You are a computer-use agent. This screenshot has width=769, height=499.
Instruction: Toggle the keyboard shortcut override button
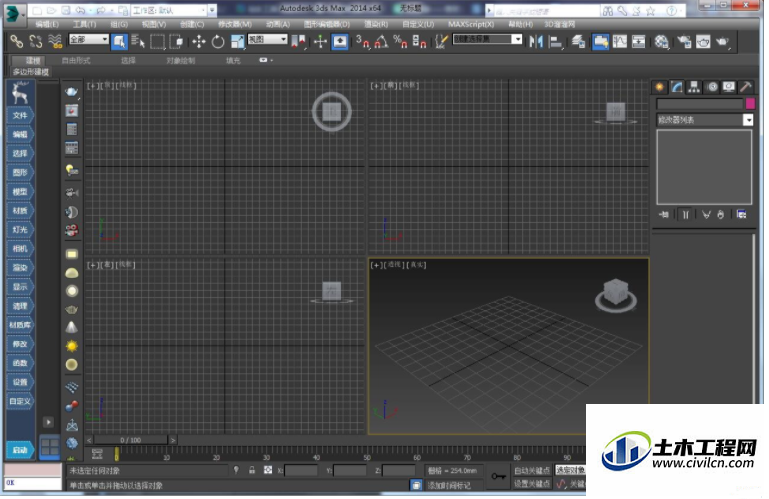(x=340, y=42)
